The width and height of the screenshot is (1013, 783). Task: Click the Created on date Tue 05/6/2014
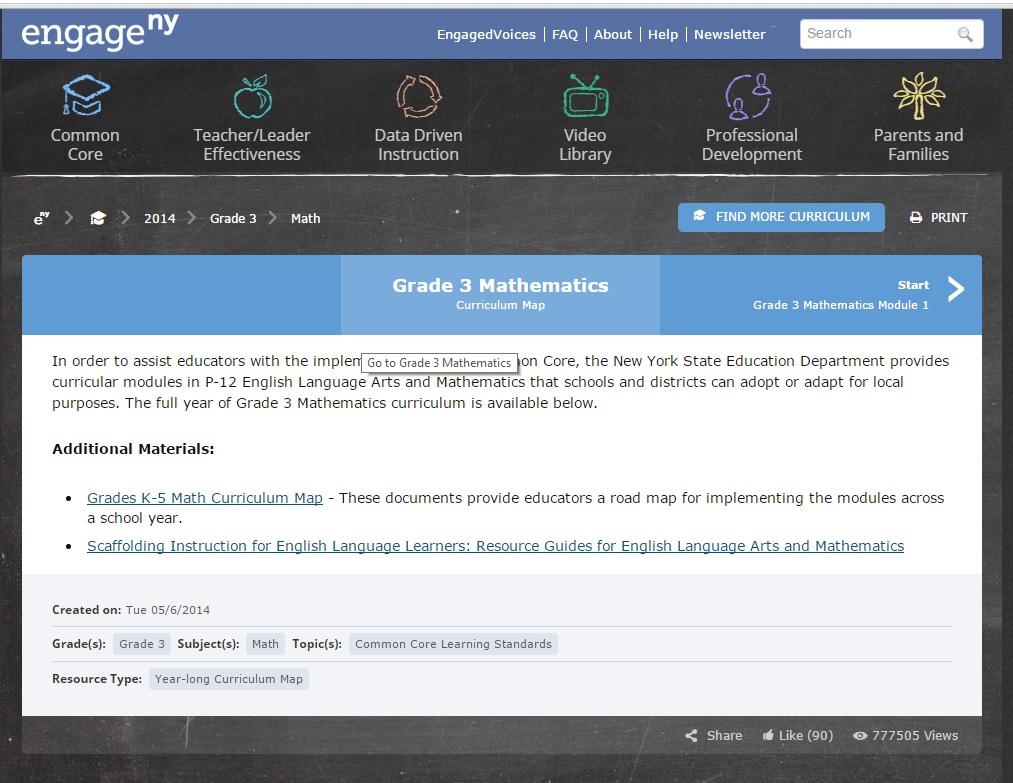click(x=168, y=610)
